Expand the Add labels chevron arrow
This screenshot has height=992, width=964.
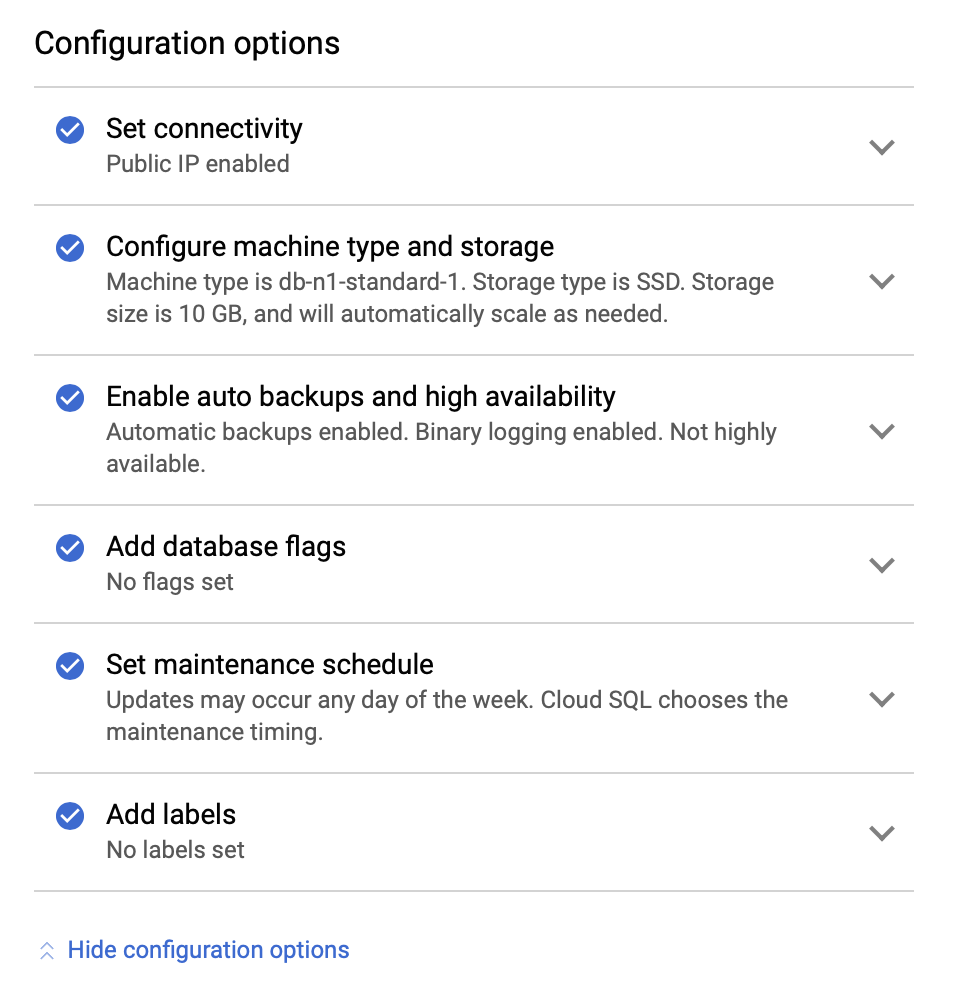[882, 833]
